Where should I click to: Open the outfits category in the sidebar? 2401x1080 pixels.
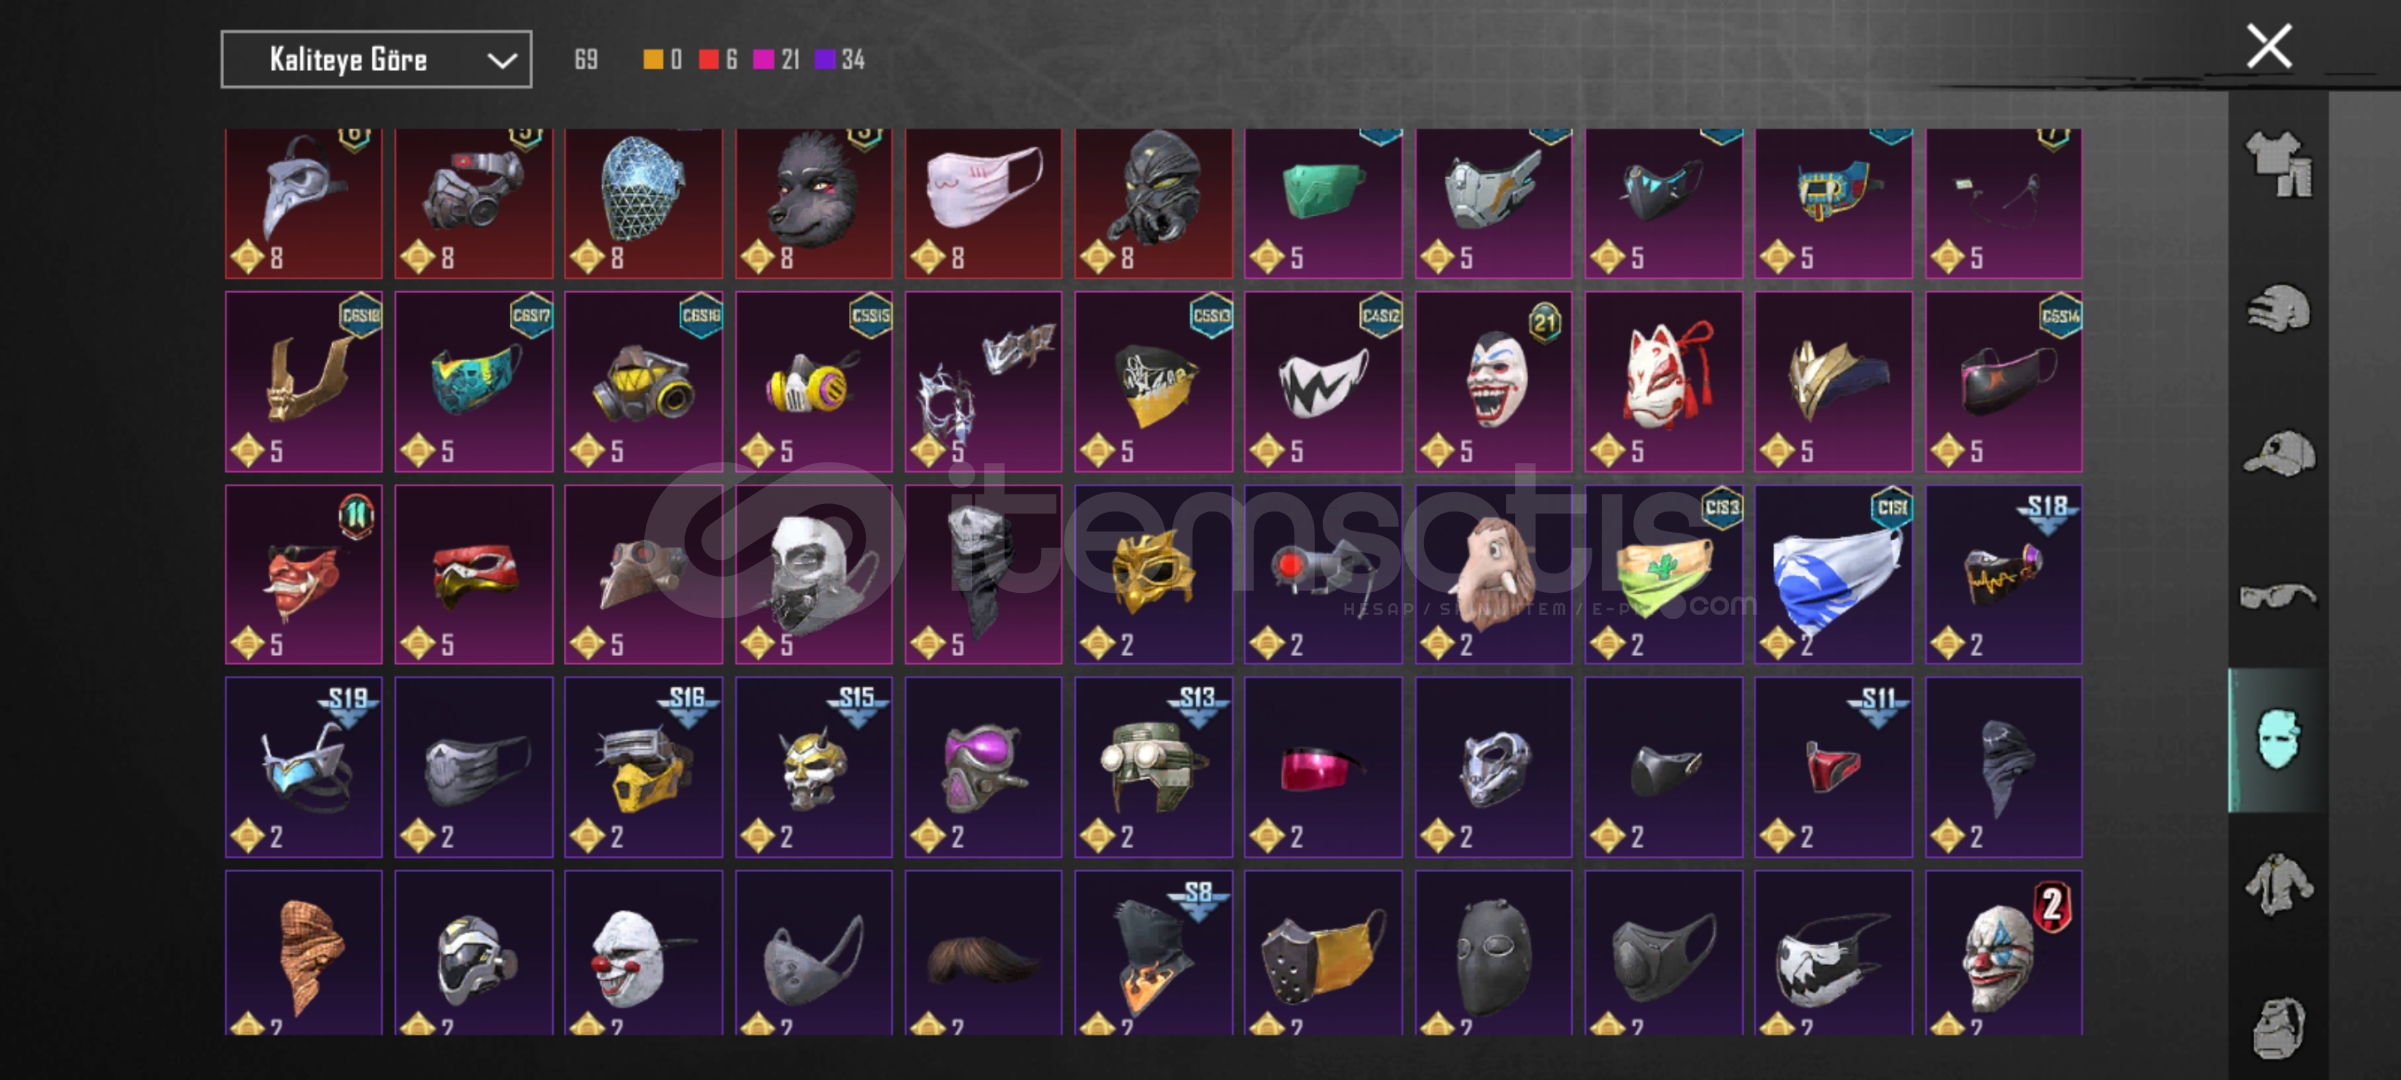coord(2279,164)
